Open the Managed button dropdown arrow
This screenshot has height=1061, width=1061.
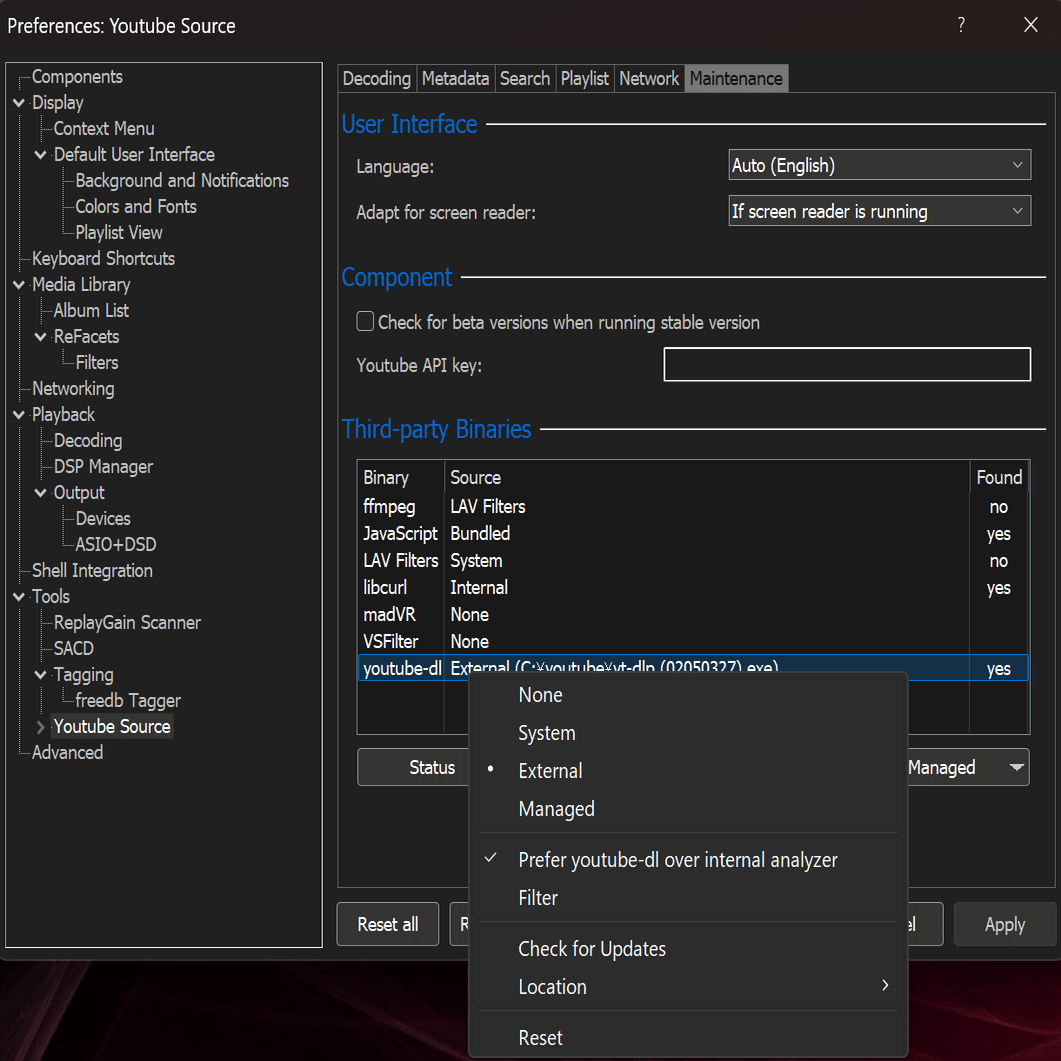1016,767
